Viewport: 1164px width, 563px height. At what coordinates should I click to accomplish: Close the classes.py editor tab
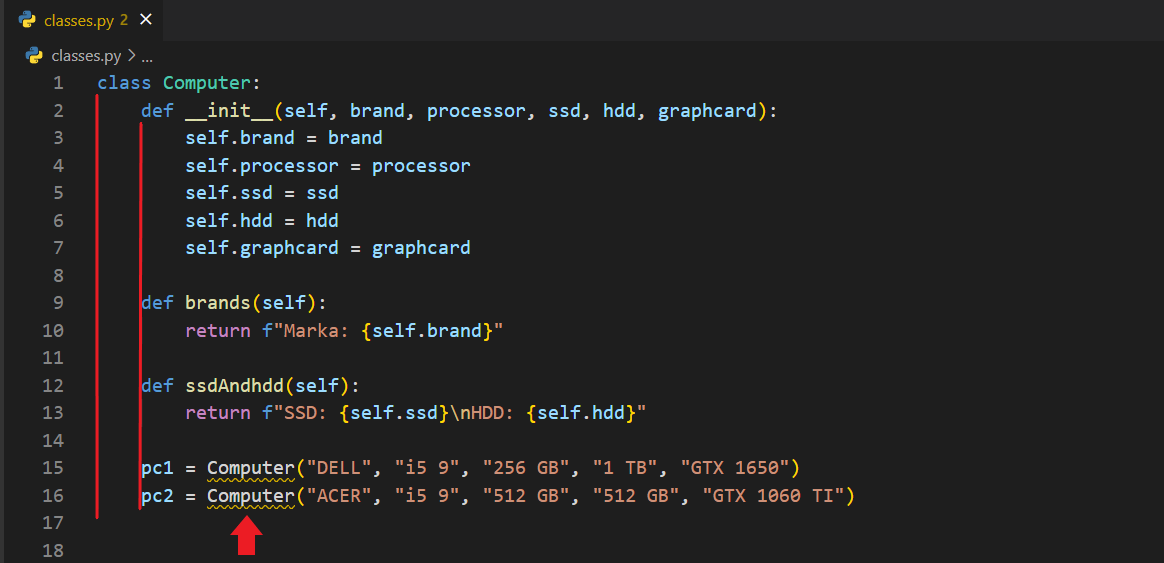click(146, 20)
